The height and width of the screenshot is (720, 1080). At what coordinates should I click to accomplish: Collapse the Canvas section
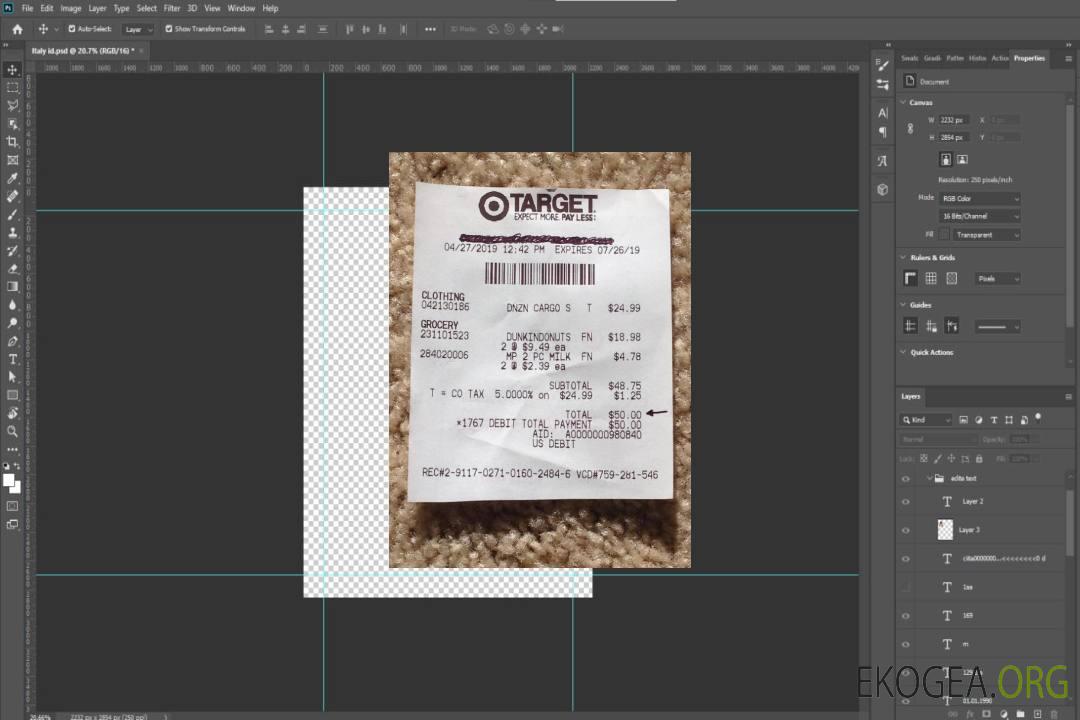coord(903,103)
